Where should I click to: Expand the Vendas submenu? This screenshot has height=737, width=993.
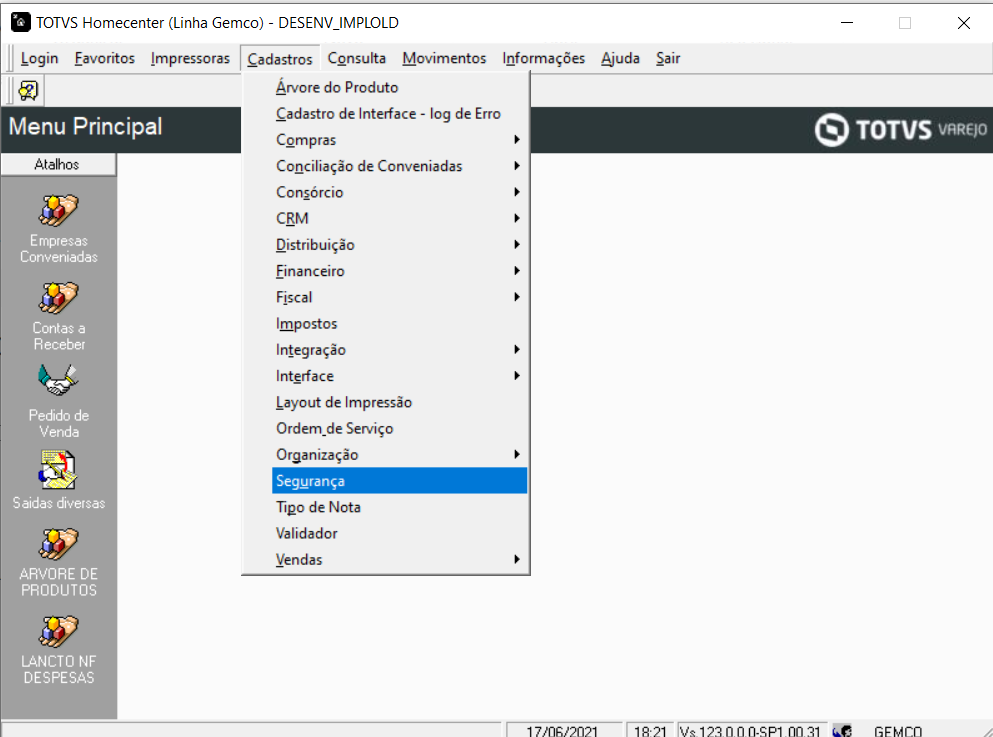pos(400,560)
